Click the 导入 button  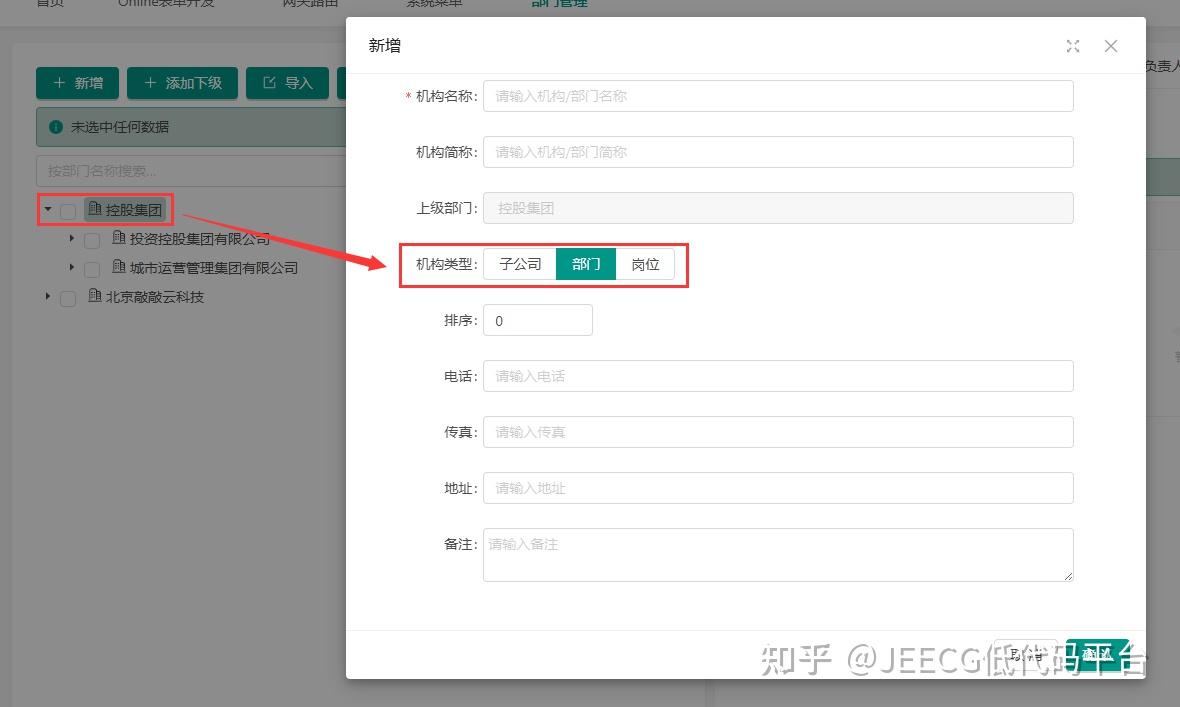287,83
